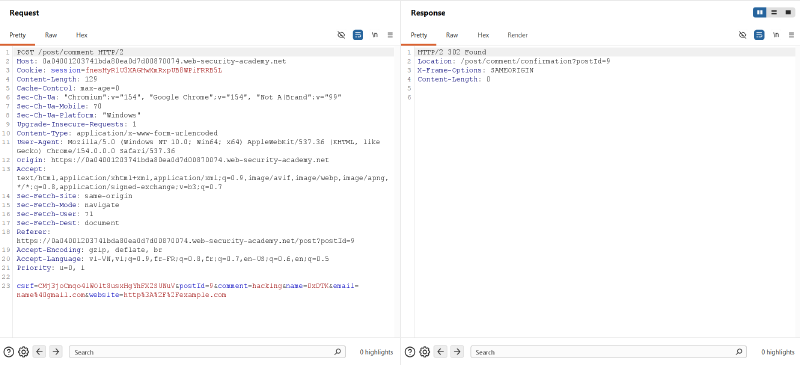800x365 pixels.
Task: Click the Sec-Fetch-Mode: navigate line
Action: (x=68, y=205)
